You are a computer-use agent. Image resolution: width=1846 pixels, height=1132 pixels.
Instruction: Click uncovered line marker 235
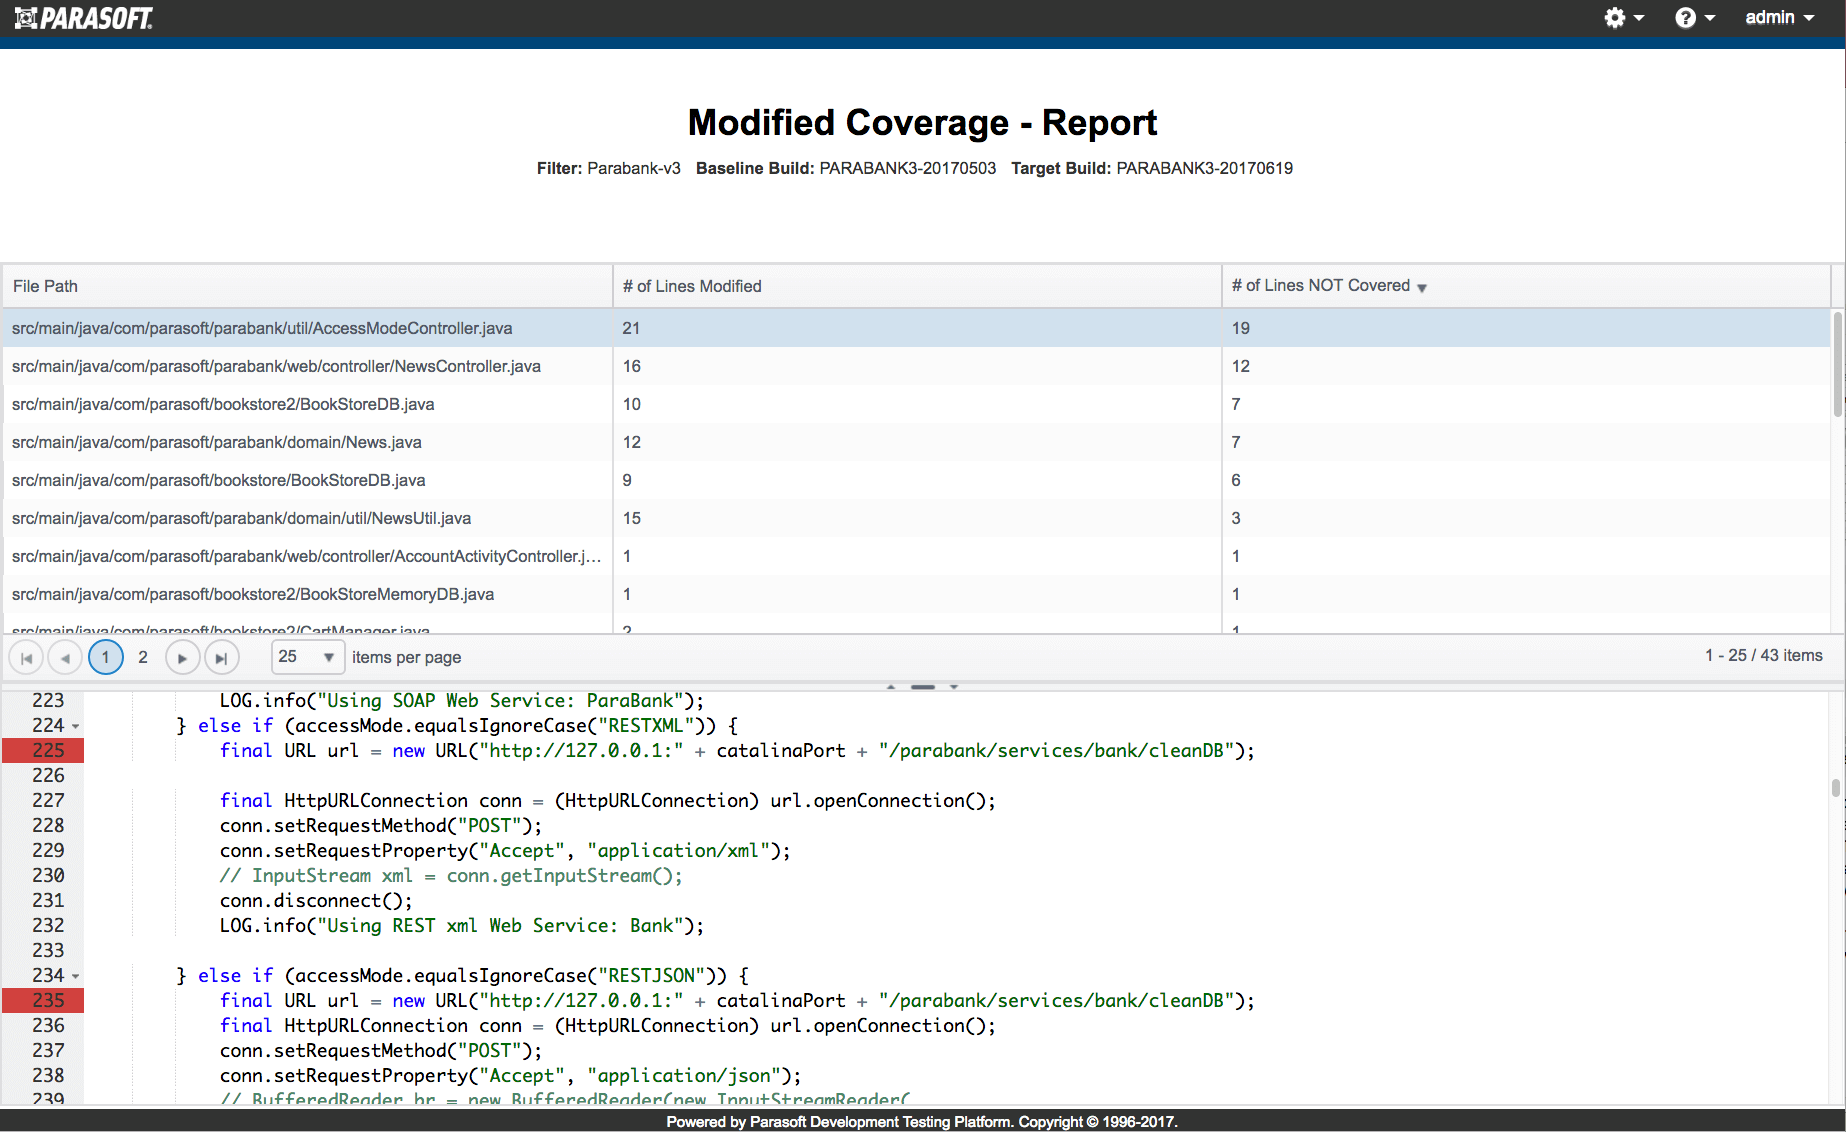click(43, 1000)
